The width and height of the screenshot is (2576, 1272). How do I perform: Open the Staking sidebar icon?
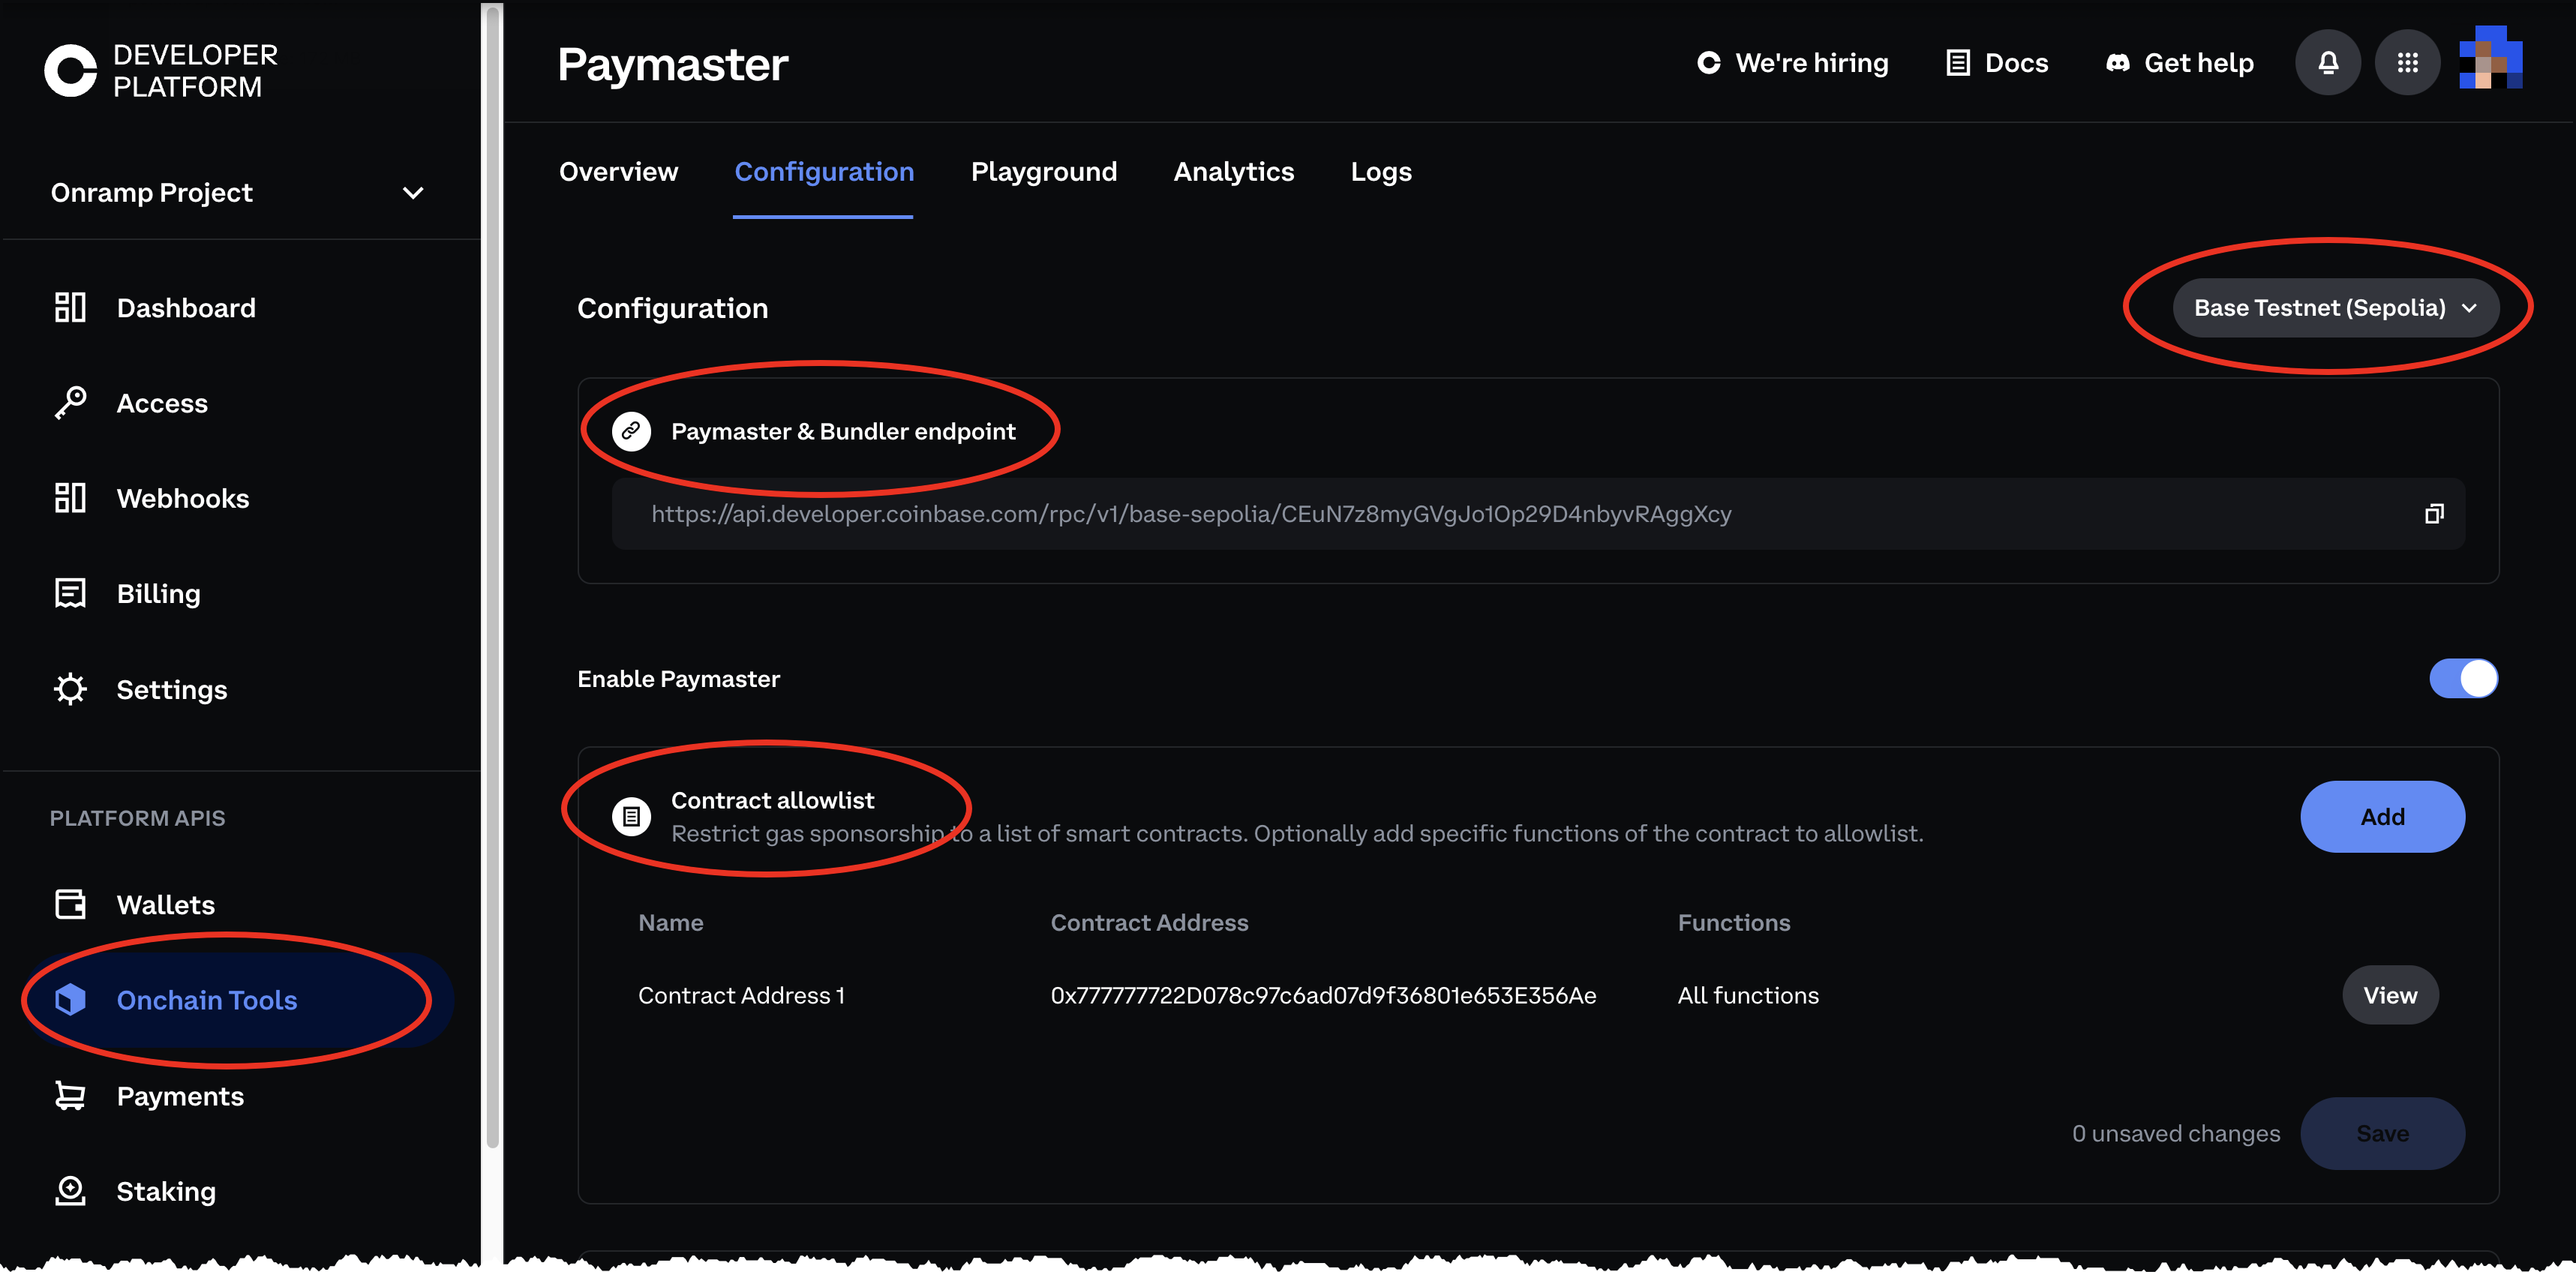[x=70, y=1191]
